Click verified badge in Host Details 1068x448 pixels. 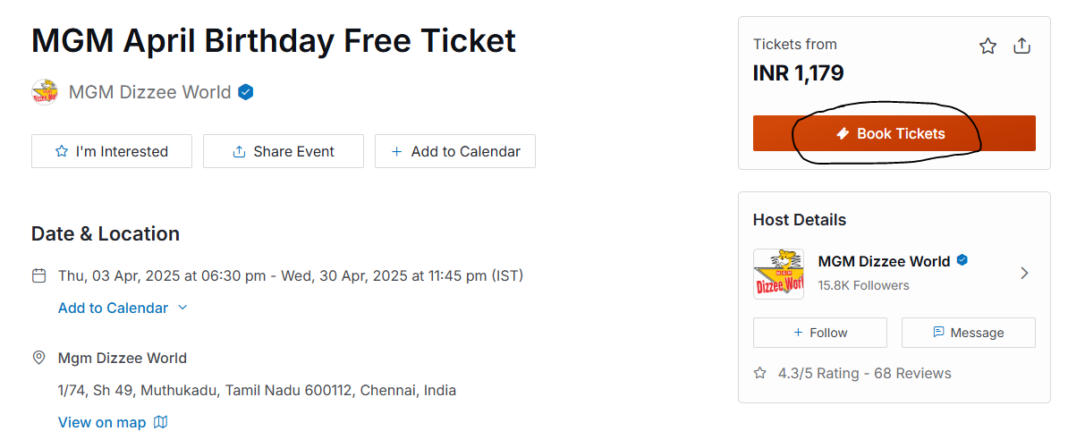[x=962, y=261]
